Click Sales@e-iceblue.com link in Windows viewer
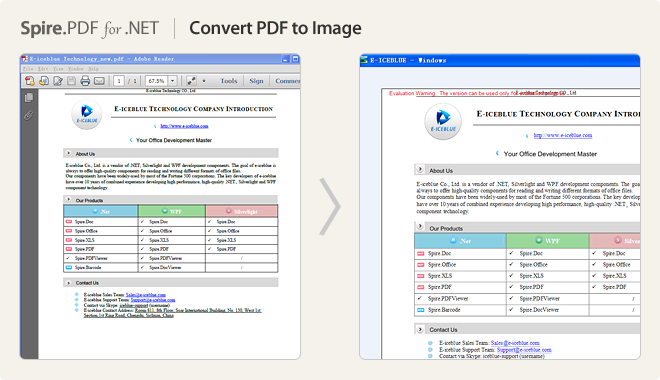This screenshot has width=660, height=380. pyautogui.click(x=515, y=343)
